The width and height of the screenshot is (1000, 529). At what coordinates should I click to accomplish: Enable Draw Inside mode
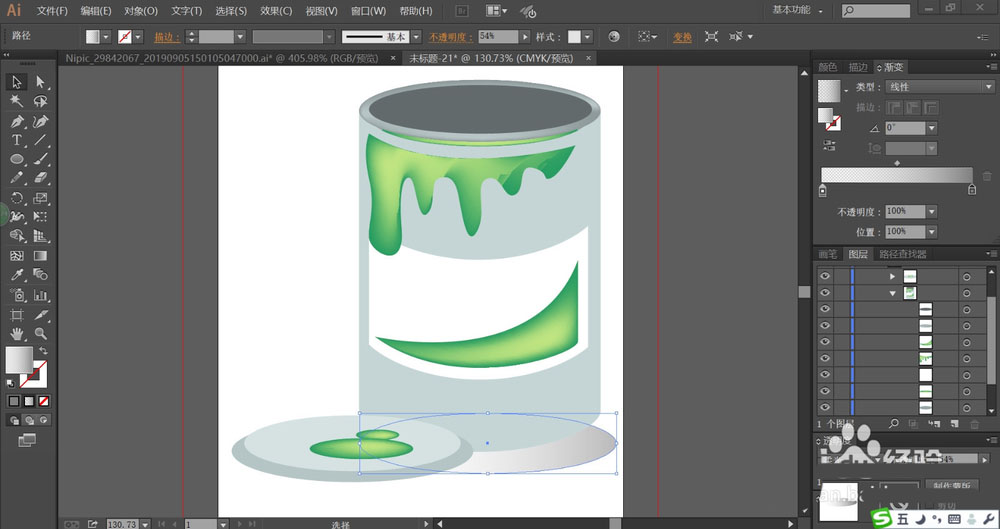tap(43, 420)
